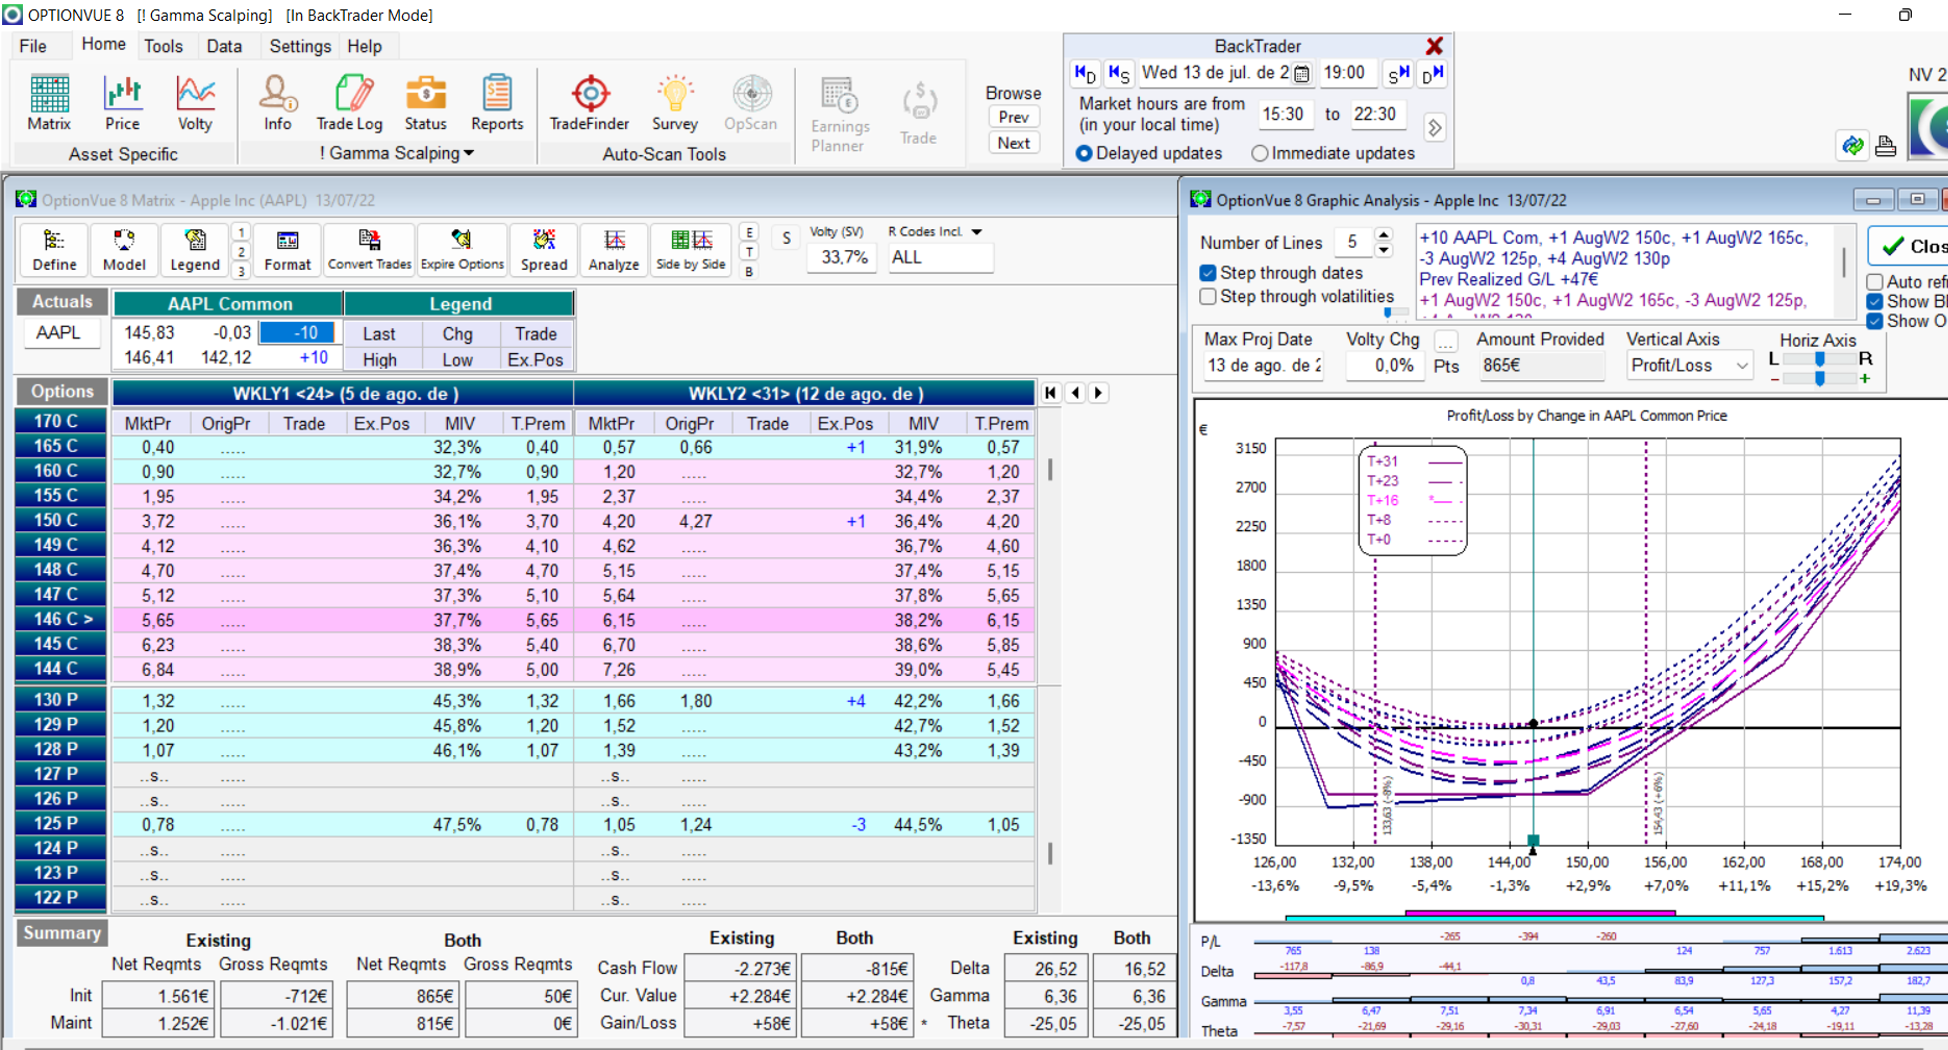This screenshot has width=1948, height=1050.
Task: Open the Model settings icon
Action: 124,249
